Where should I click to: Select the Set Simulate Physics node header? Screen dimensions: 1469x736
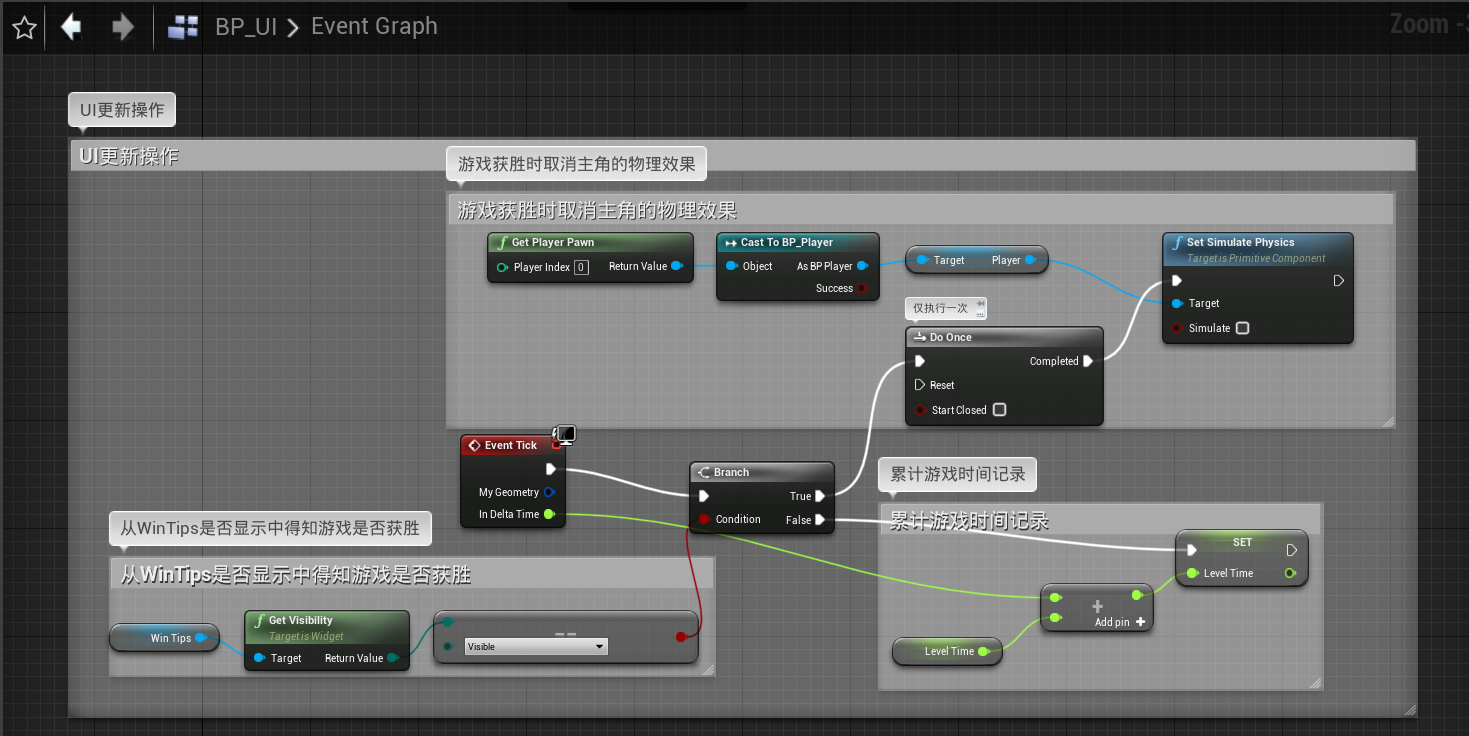click(x=1258, y=249)
